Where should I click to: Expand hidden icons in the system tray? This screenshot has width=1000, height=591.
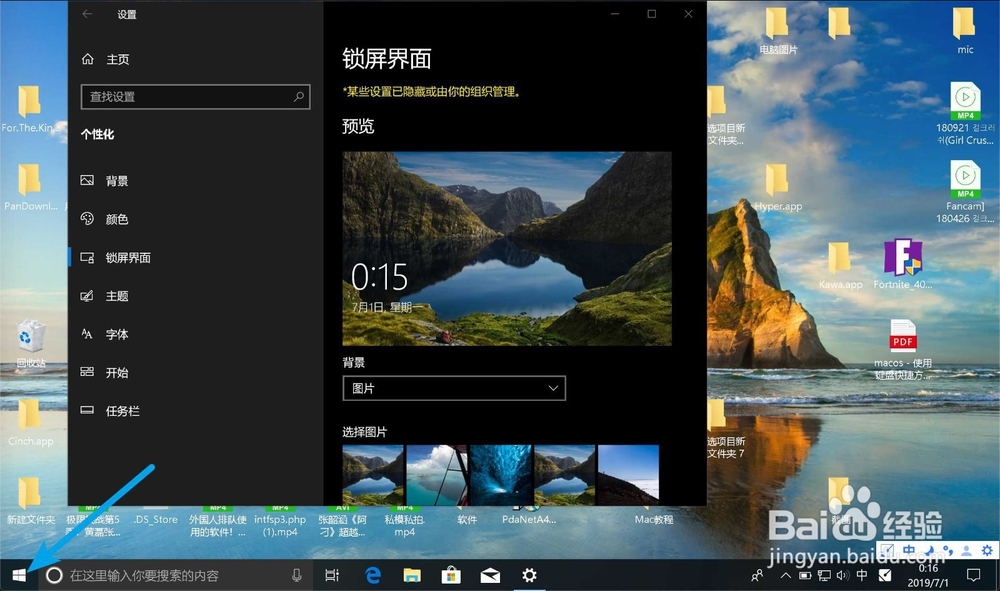pos(784,575)
